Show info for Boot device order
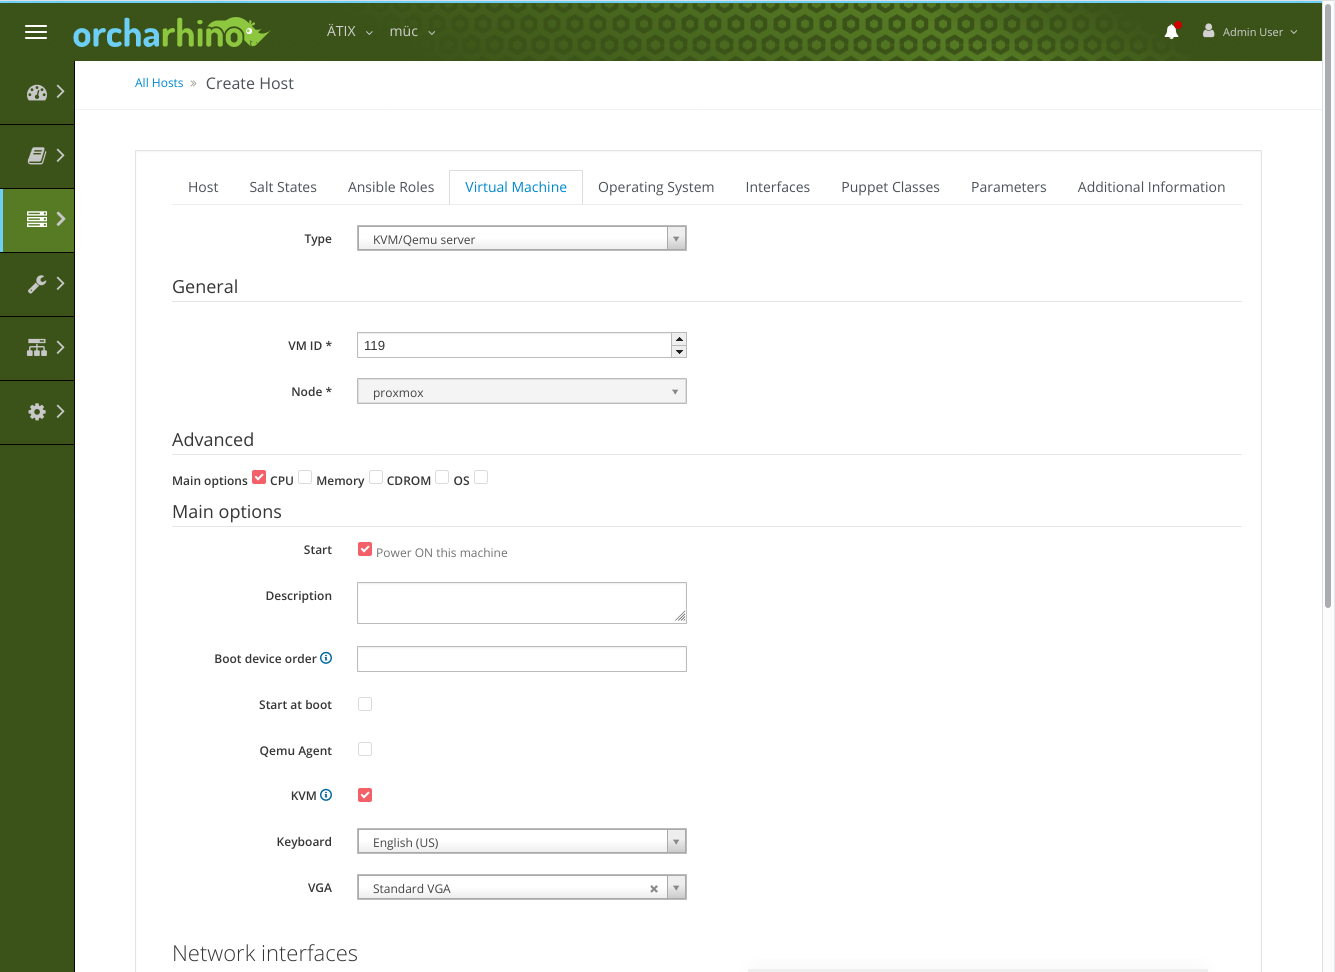The image size is (1335, 972). (326, 658)
